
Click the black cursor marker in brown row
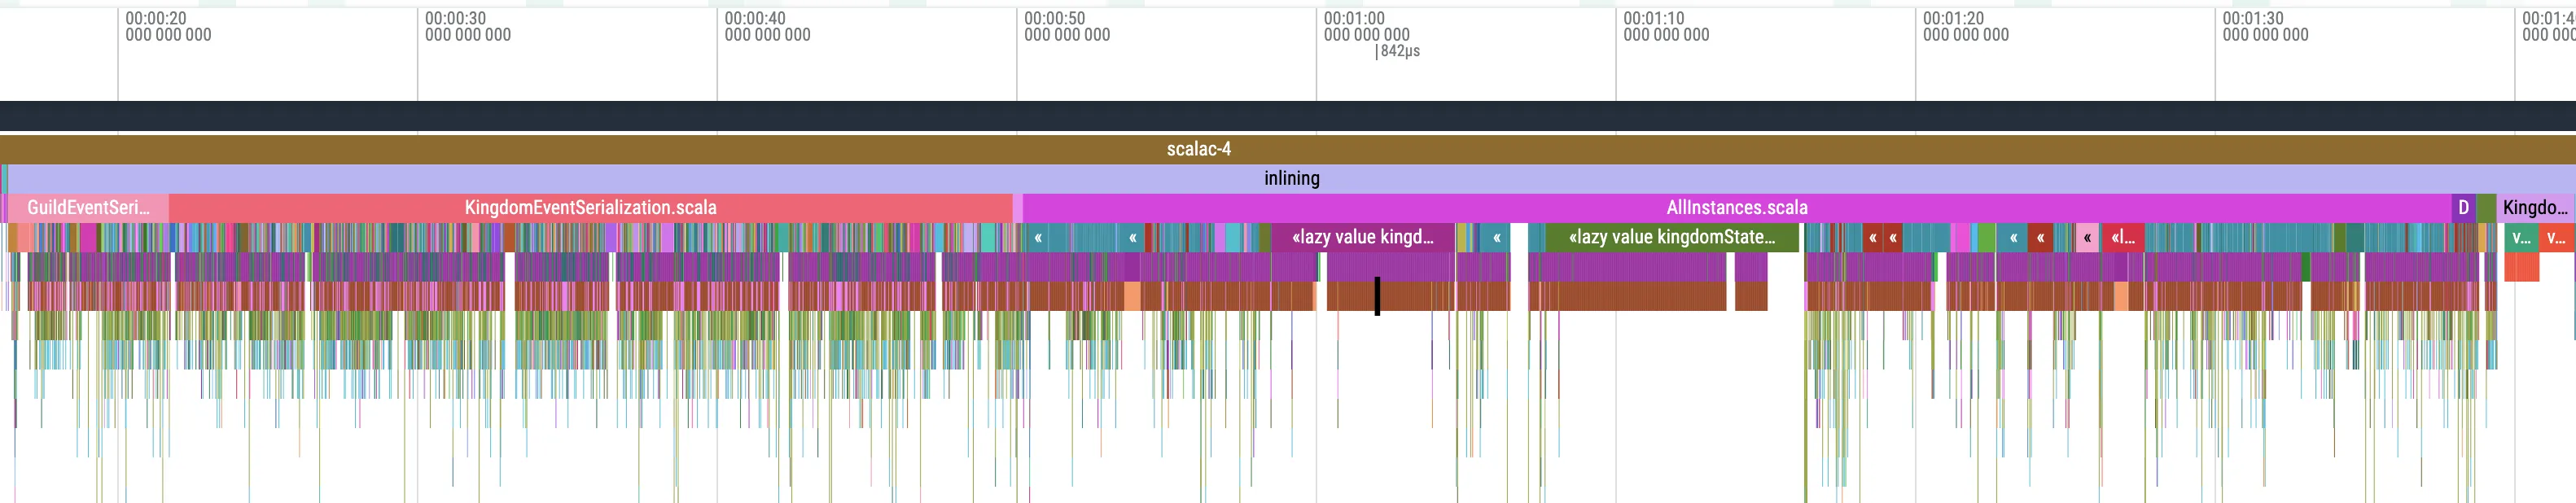[x=1377, y=296]
